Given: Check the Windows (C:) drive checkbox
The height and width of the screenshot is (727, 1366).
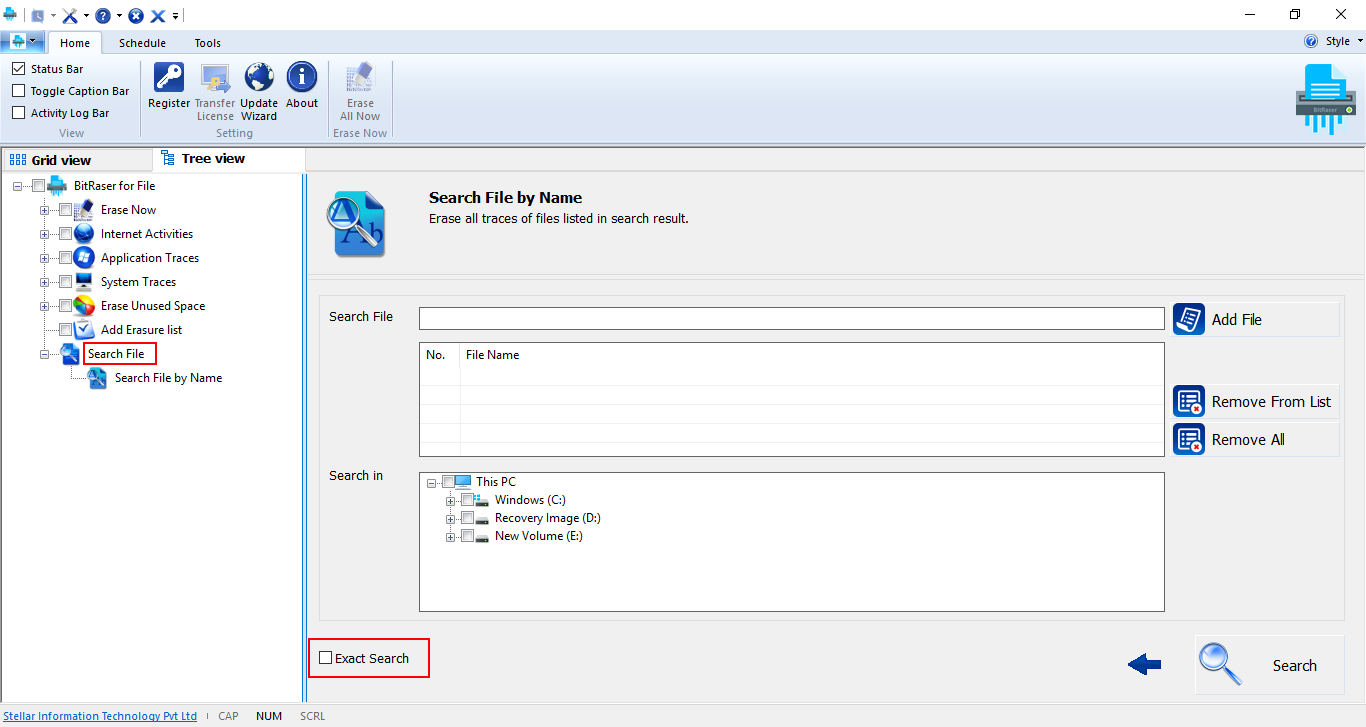Looking at the screenshot, I should point(467,500).
